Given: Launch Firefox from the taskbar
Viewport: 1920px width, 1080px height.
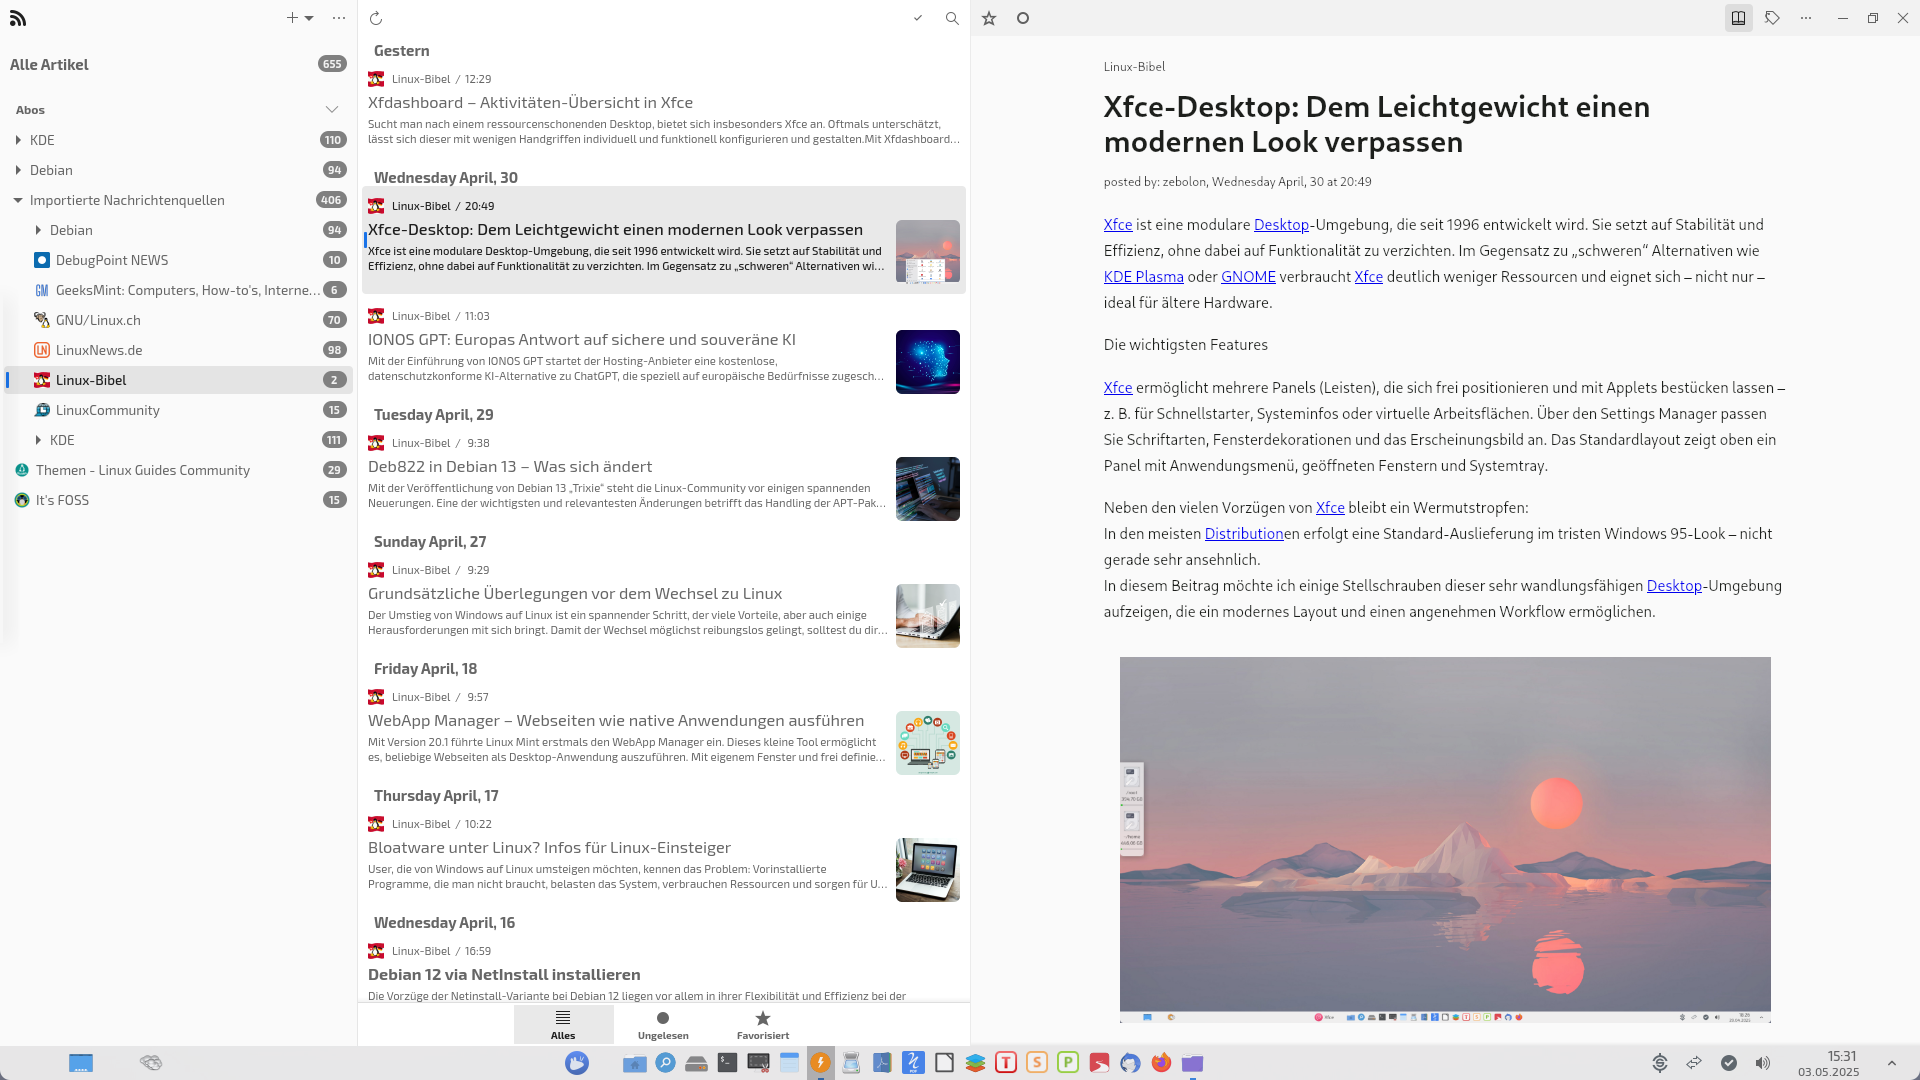Looking at the screenshot, I should [x=1161, y=1063].
